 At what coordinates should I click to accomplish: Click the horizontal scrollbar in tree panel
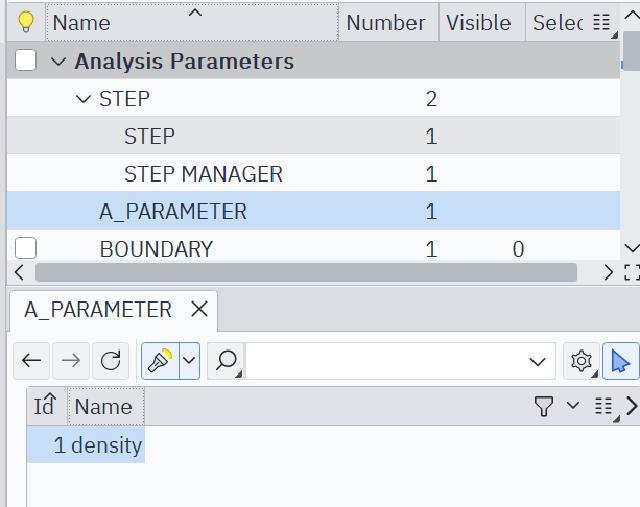(305, 272)
